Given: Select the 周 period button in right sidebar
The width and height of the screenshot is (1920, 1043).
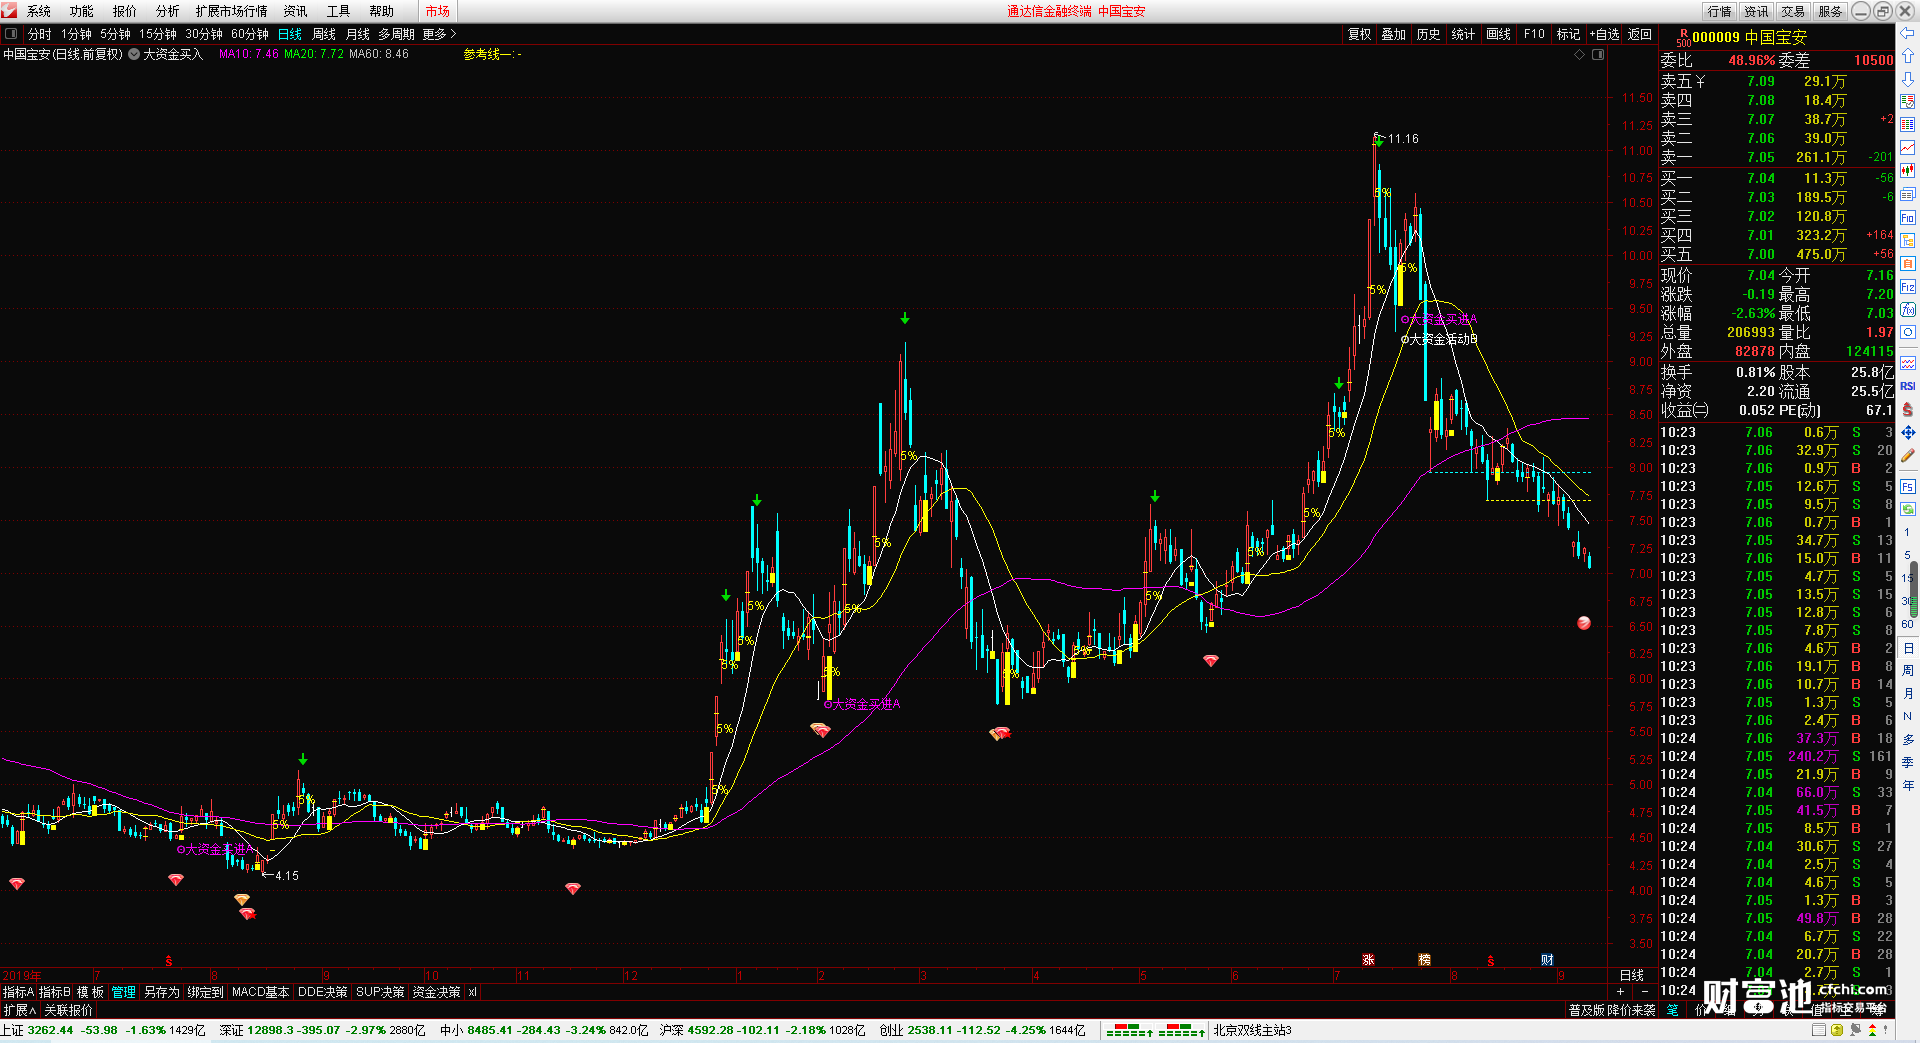Looking at the screenshot, I should tap(1908, 670).
